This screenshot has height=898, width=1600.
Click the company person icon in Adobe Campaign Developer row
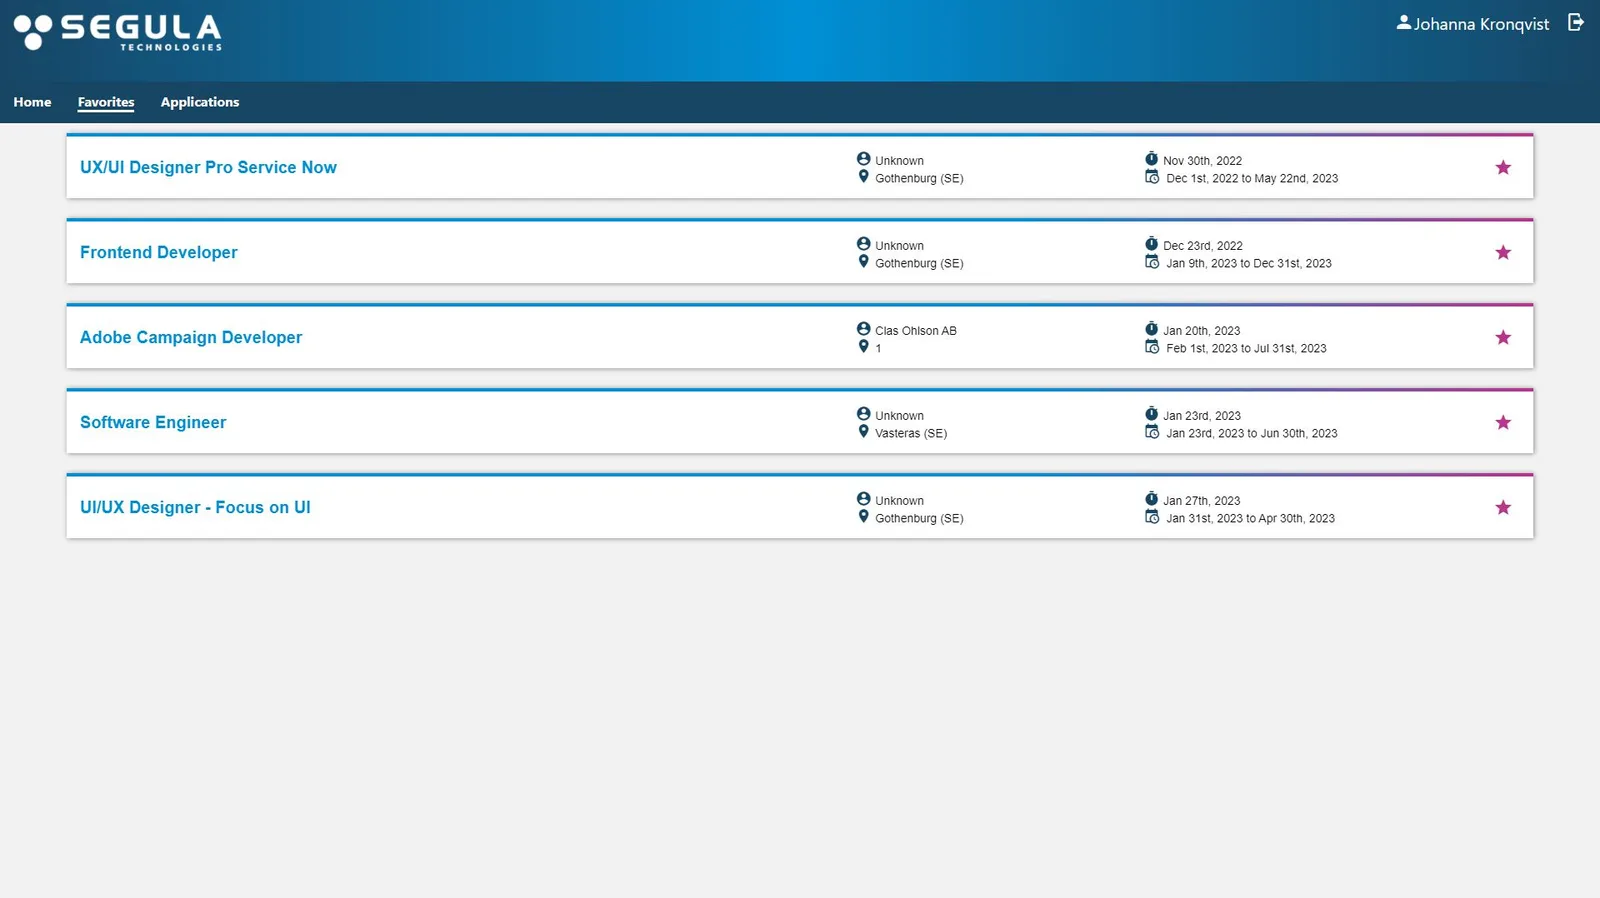point(864,329)
